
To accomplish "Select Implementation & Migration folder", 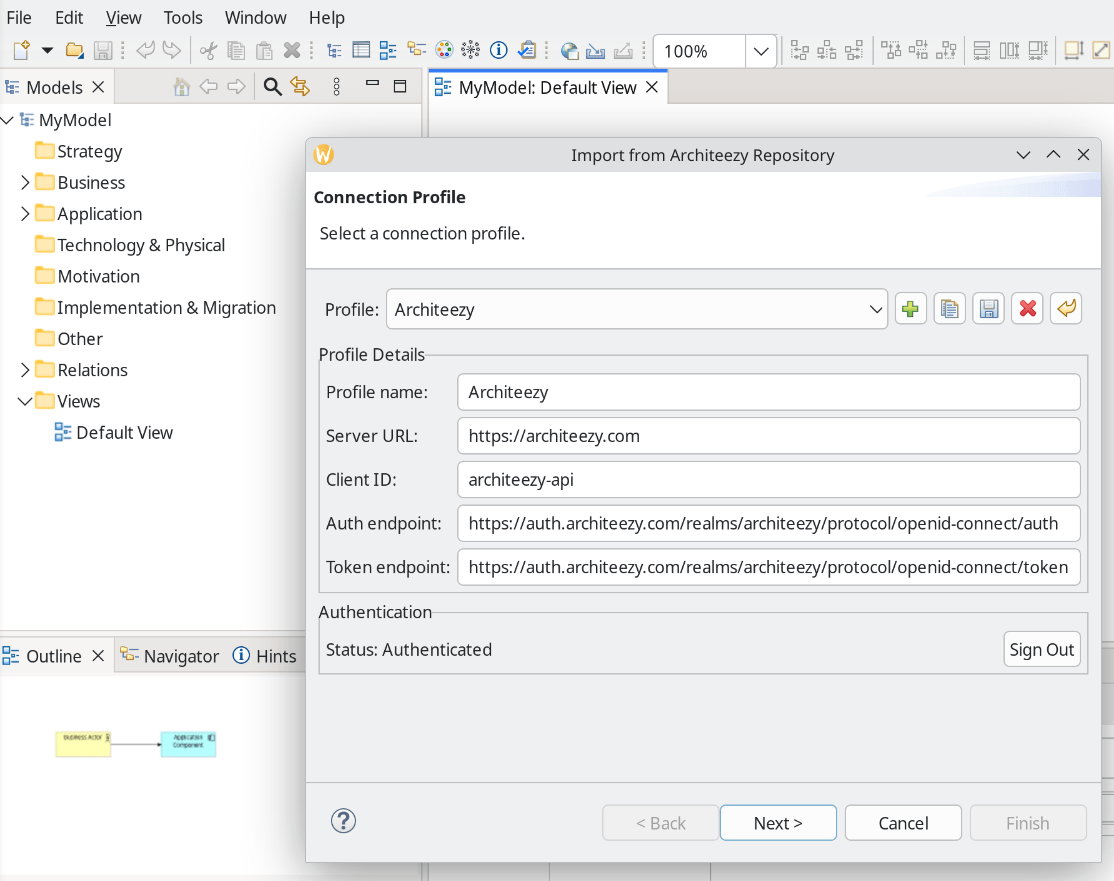I will [166, 308].
